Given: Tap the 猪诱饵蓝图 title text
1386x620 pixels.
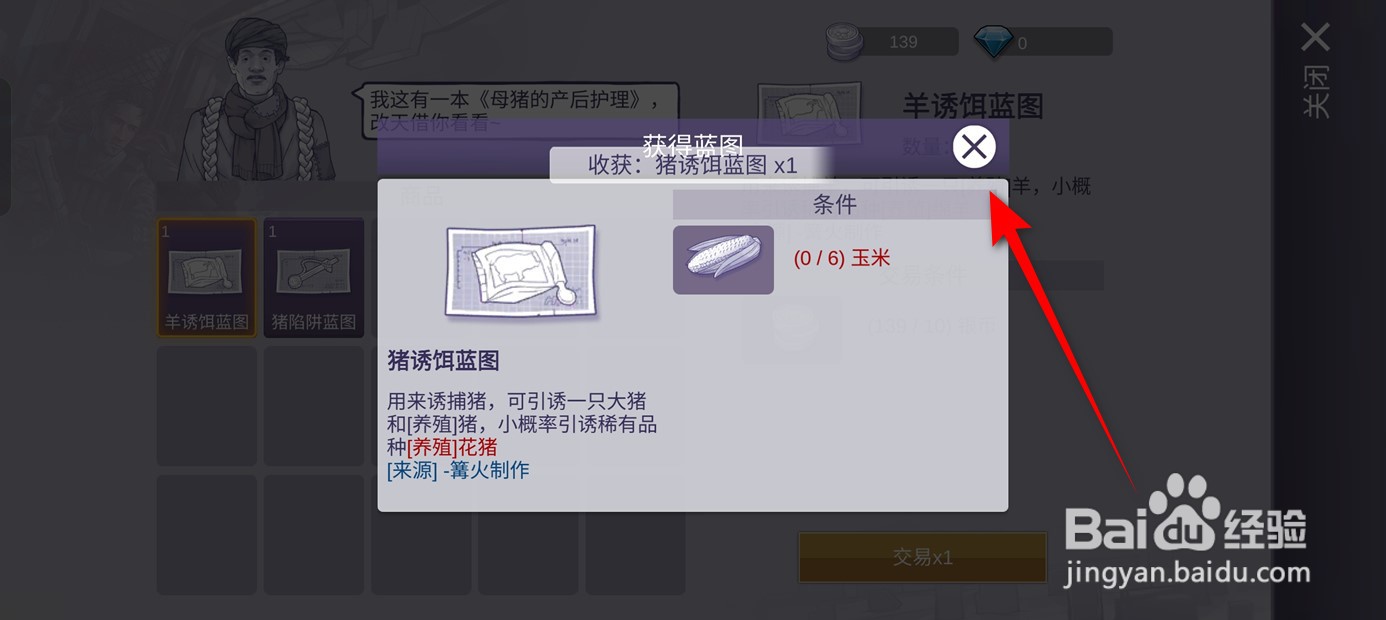Looking at the screenshot, I should point(443,361).
